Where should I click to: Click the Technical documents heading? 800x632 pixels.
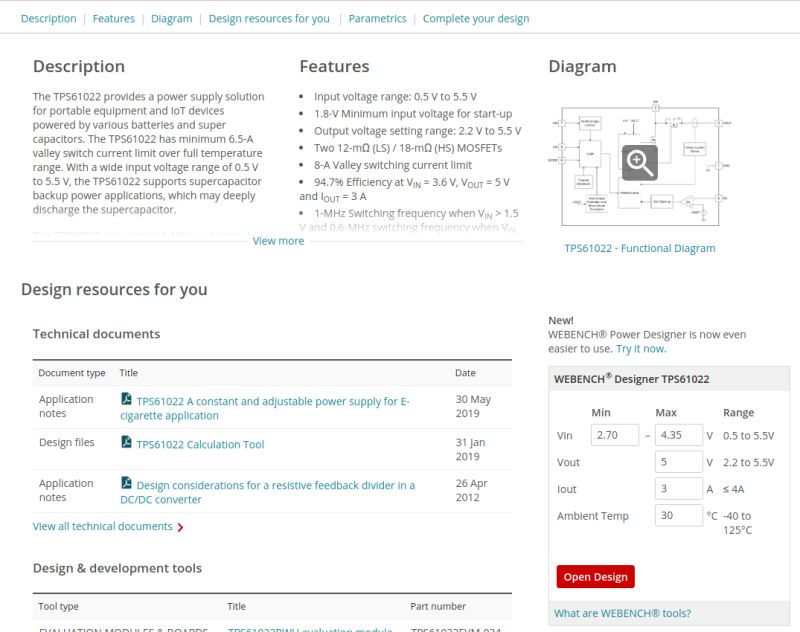point(96,334)
